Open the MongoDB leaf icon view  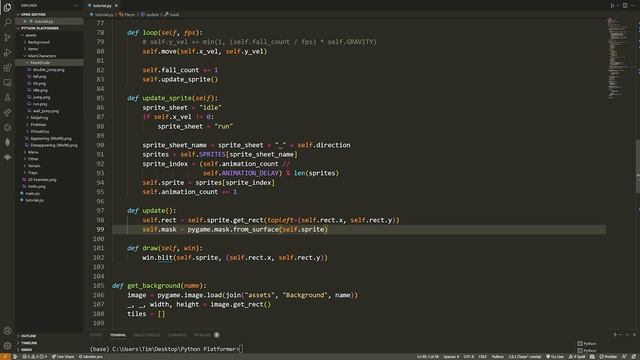click(7, 142)
